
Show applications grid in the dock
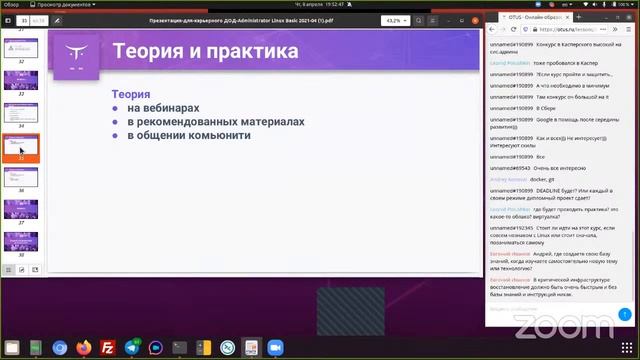coord(627,348)
